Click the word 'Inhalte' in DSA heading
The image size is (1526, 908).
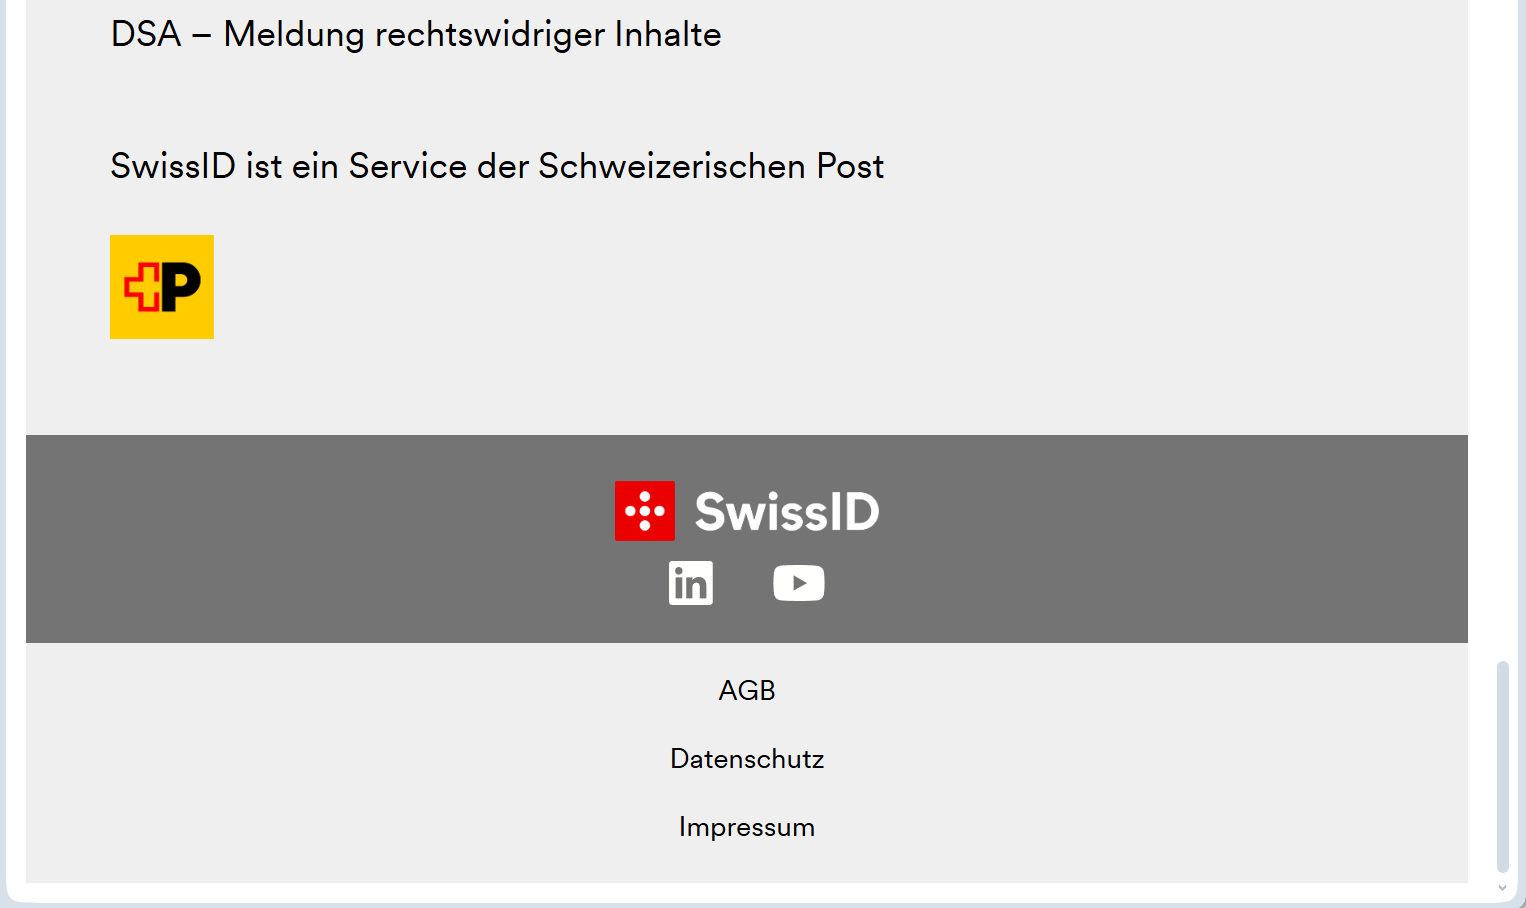coord(667,35)
